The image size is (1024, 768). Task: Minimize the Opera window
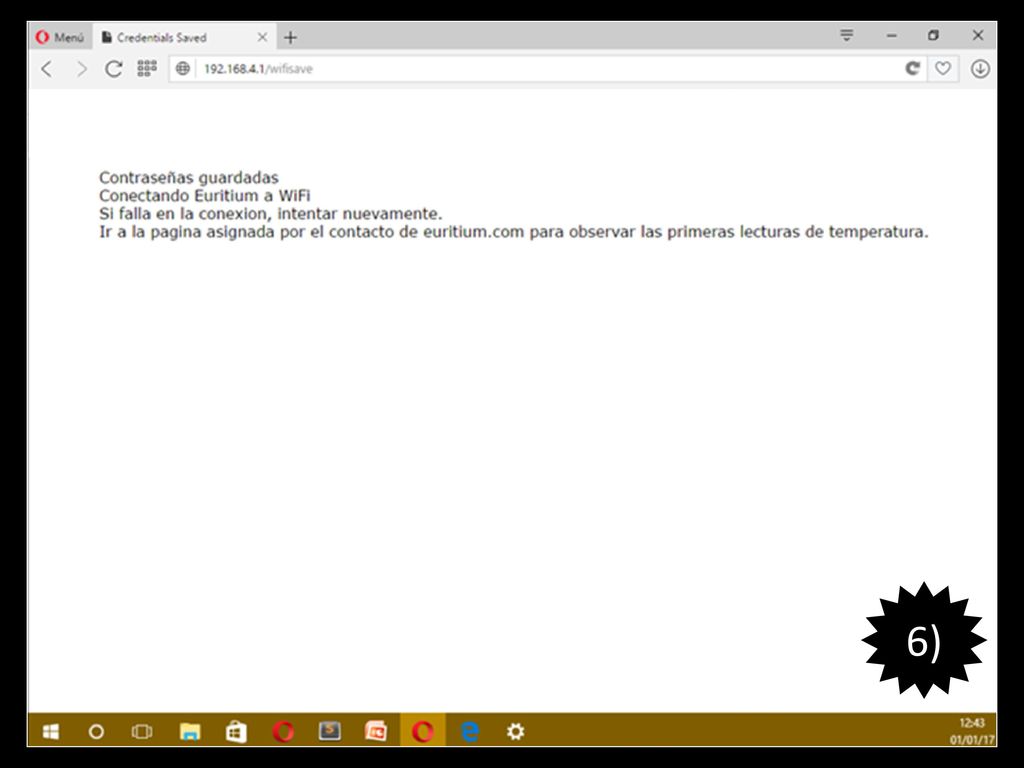coord(891,35)
